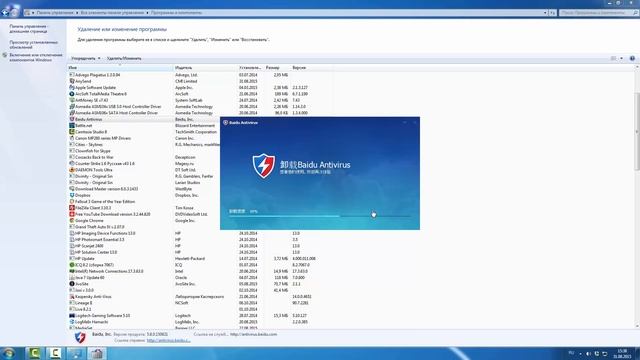Sort by the Имя column header
Image resolution: width=640 pixels, height=360 pixels.
[120, 68]
